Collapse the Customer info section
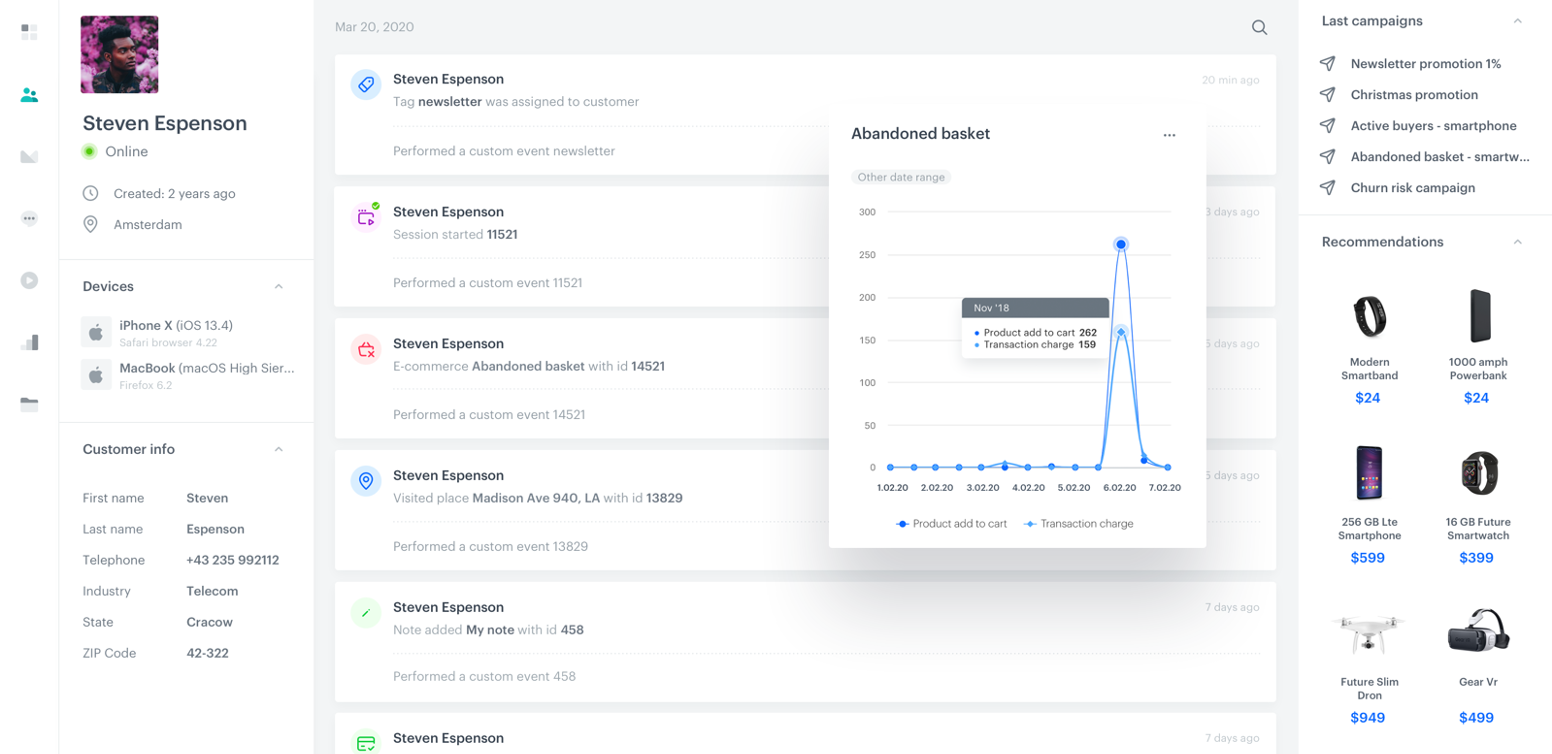Image resolution: width=1552 pixels, height=754 pixels. pos(278,450)
